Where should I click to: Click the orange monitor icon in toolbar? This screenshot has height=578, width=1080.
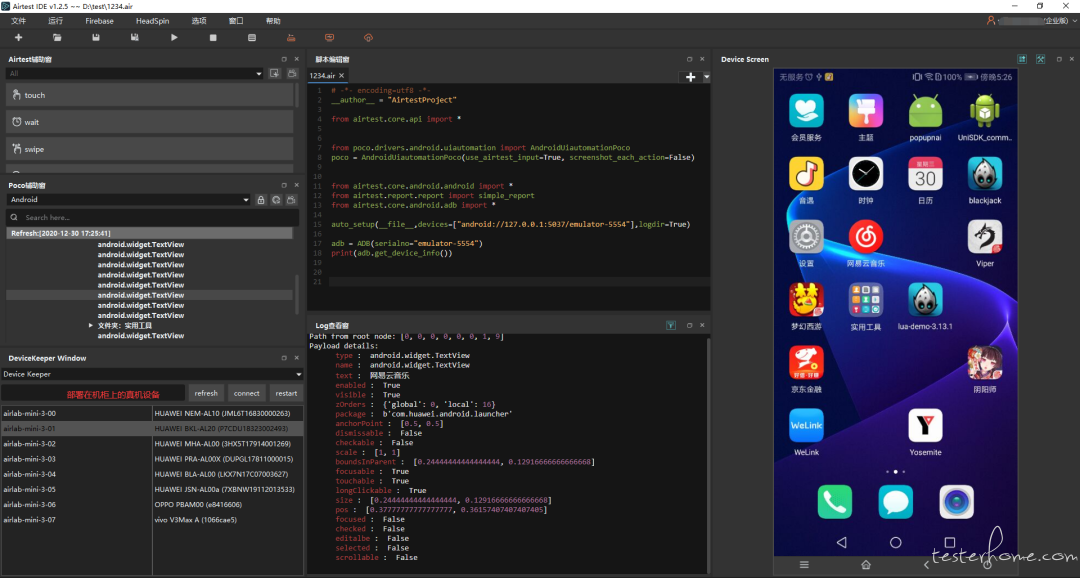tap(329, 38)
